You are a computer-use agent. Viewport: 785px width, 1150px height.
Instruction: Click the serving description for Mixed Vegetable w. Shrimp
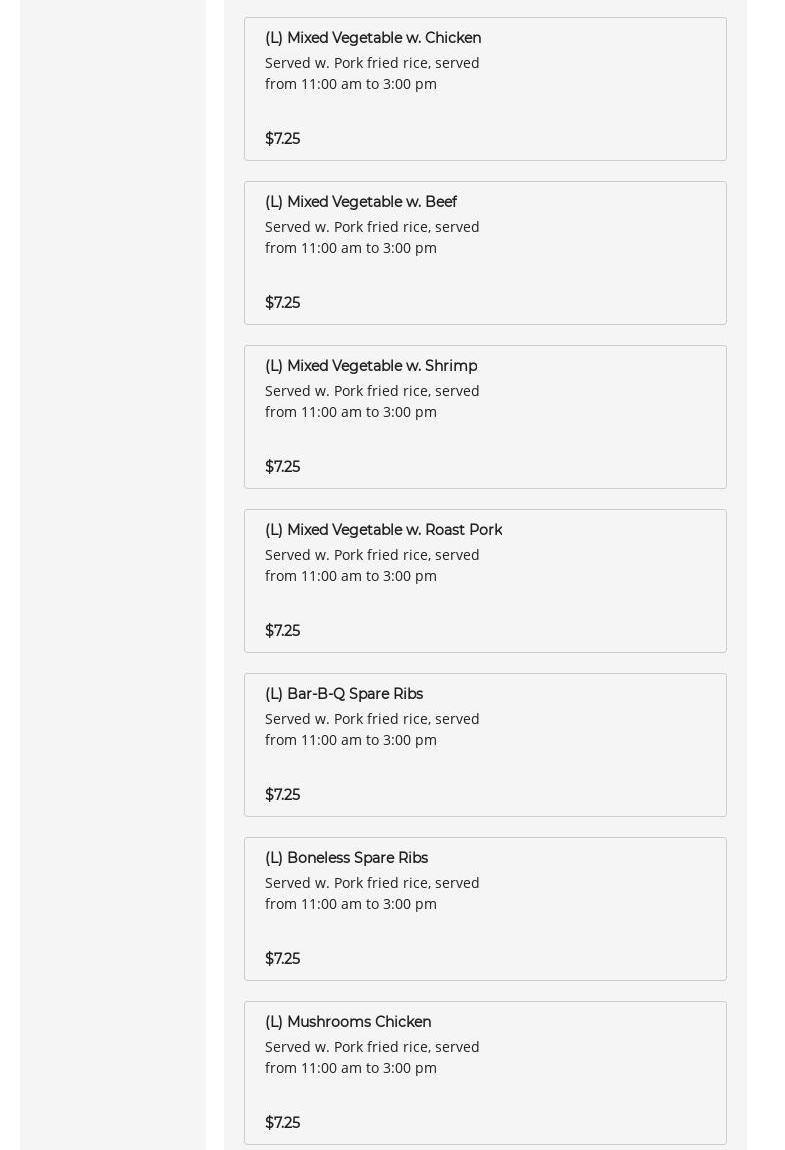pos(372,401)
